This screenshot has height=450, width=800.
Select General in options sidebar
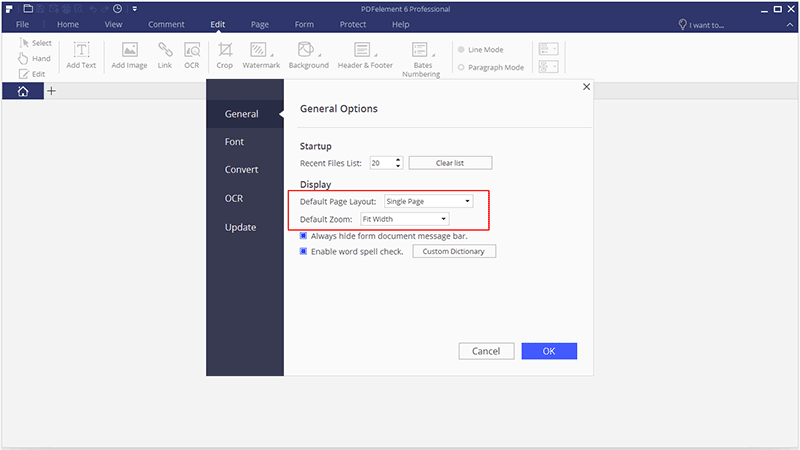point(245,114)
